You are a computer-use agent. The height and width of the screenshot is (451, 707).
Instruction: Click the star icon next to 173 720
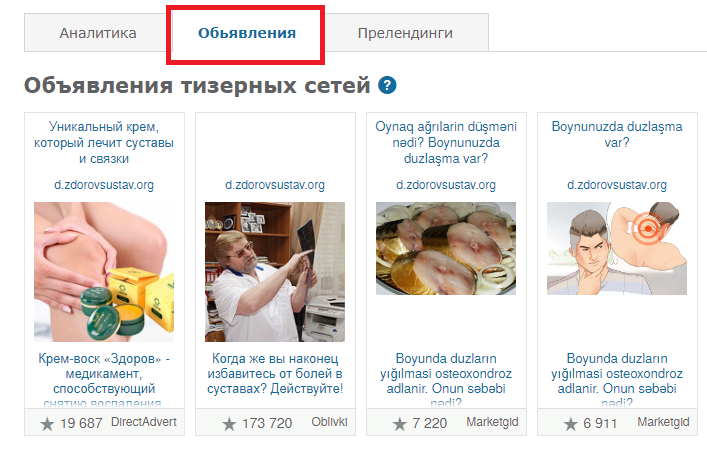tap(229, 424)
